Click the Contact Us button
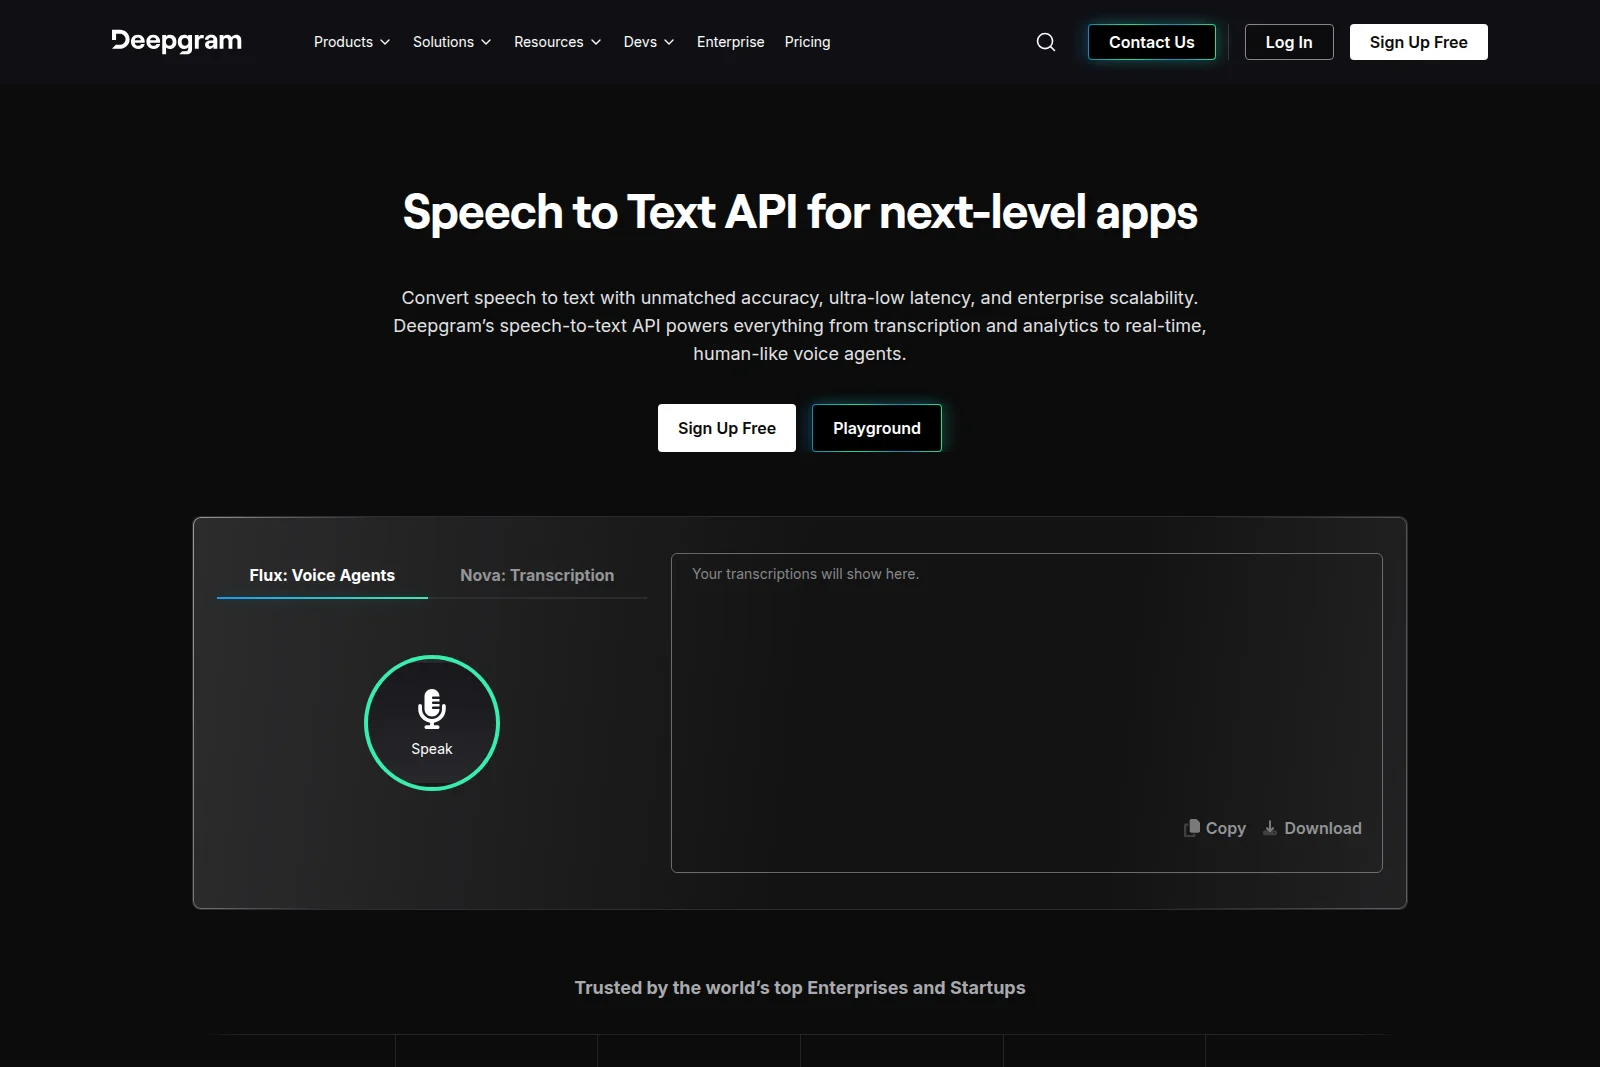The width and height of the screenshot is (1600, 1067). click(1151, 42)
